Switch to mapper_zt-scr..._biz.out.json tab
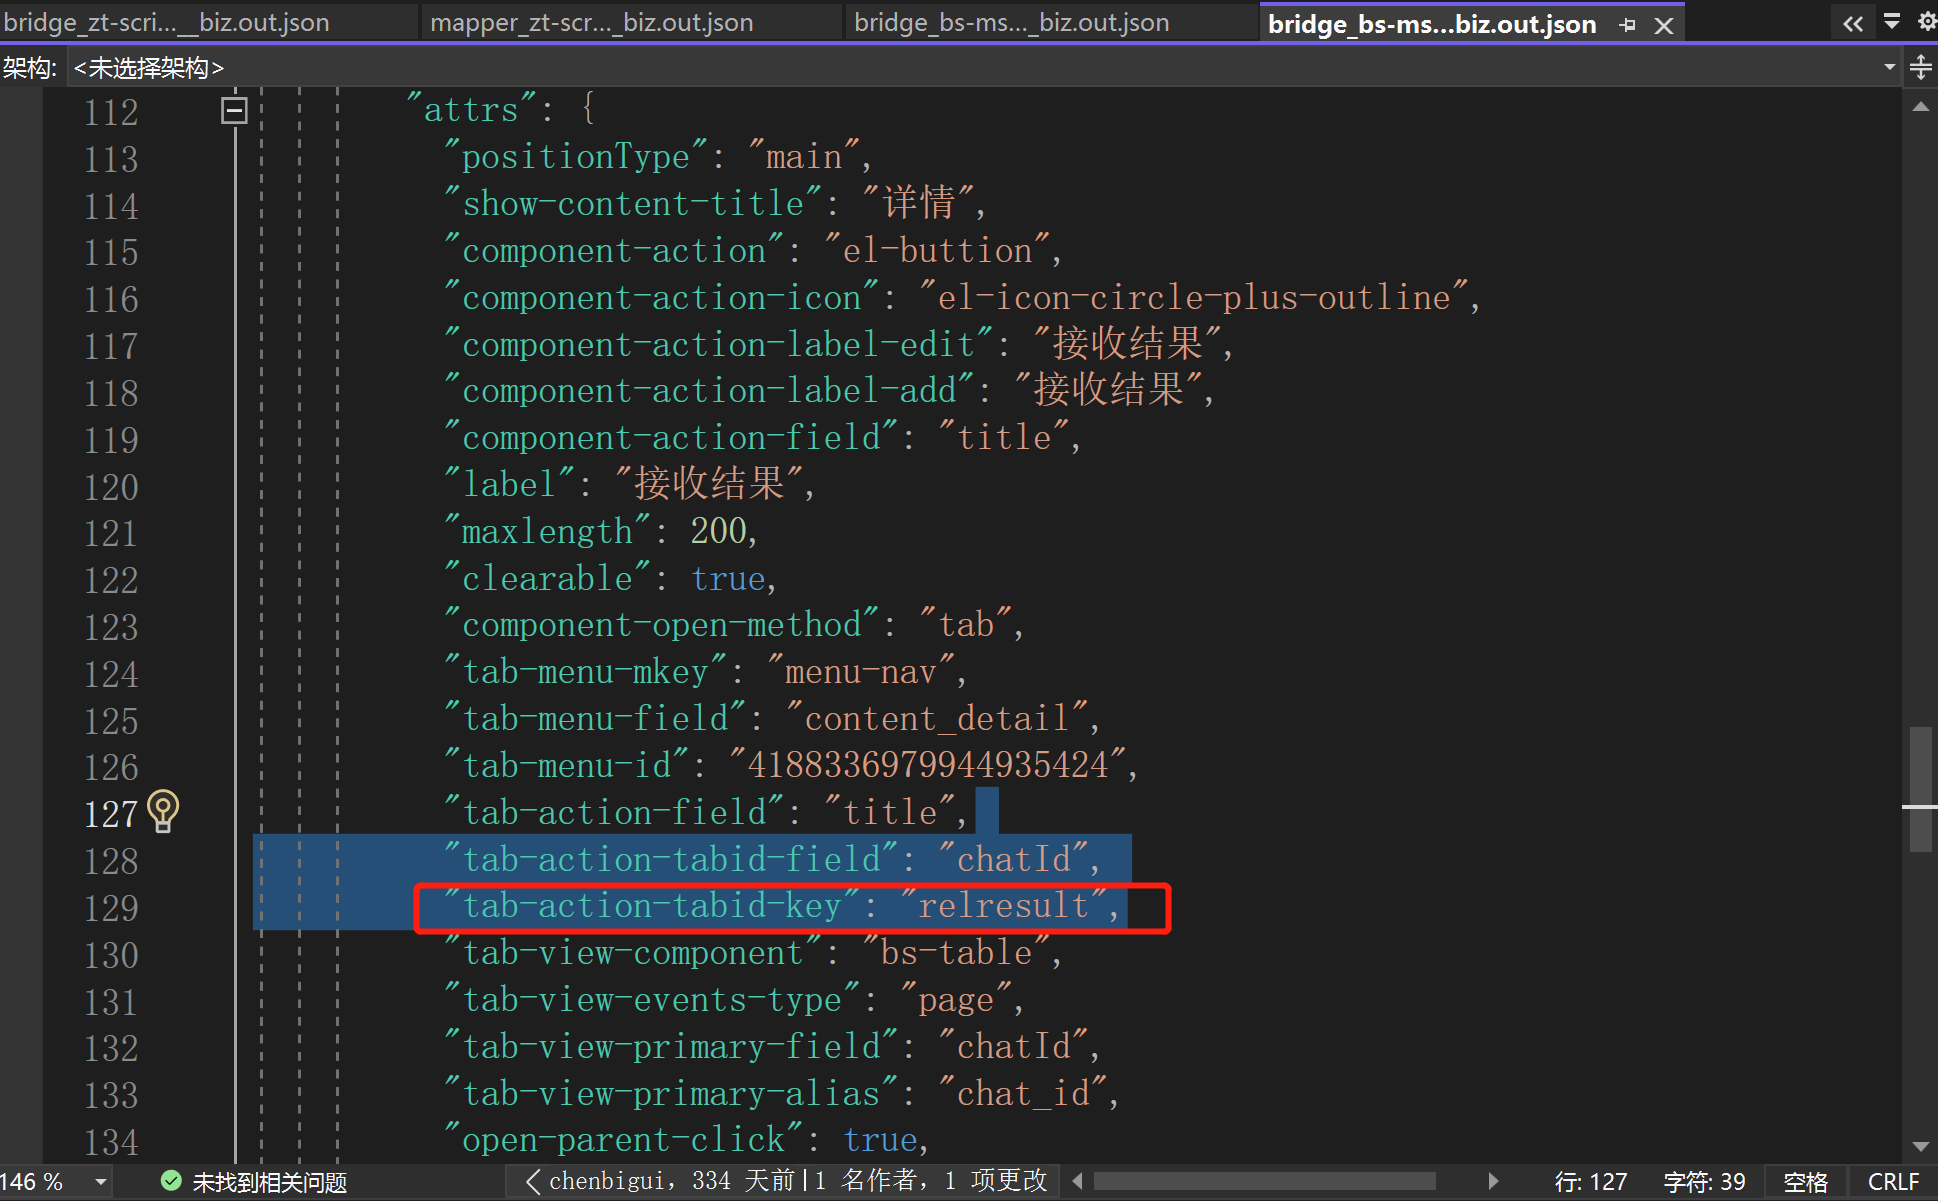 tap(592, 22)
